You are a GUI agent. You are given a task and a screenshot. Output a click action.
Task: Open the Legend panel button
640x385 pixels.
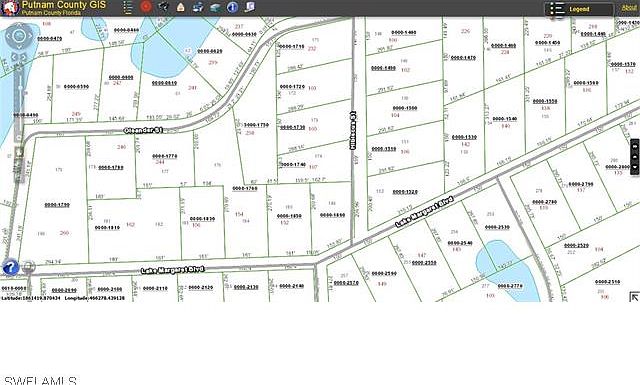[x=579, y=9]
